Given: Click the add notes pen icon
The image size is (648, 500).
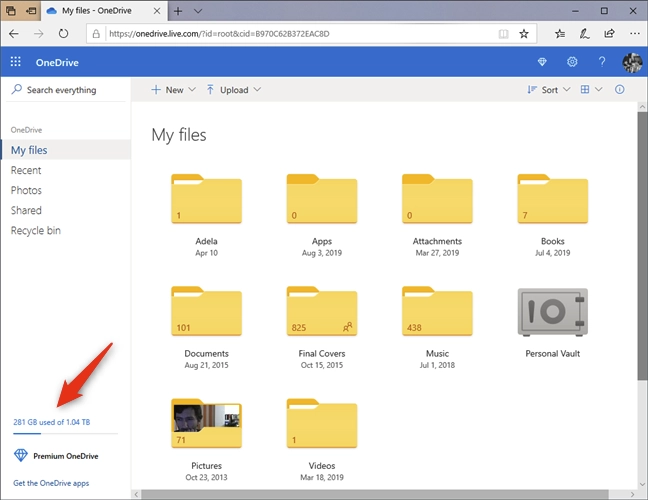Looking at the screenshot, I should [584, 34].
